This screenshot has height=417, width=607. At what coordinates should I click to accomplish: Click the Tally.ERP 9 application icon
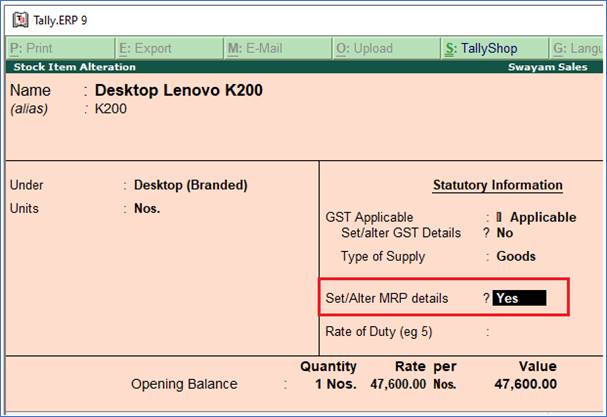pyautogui.click(x=20, y=20)
